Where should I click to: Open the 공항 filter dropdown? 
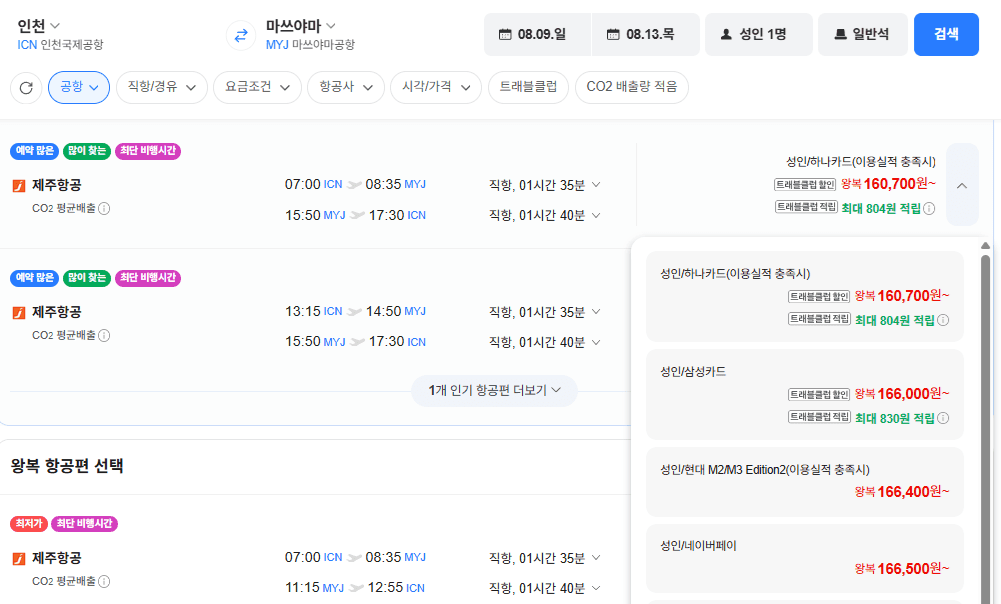(79, 87)
